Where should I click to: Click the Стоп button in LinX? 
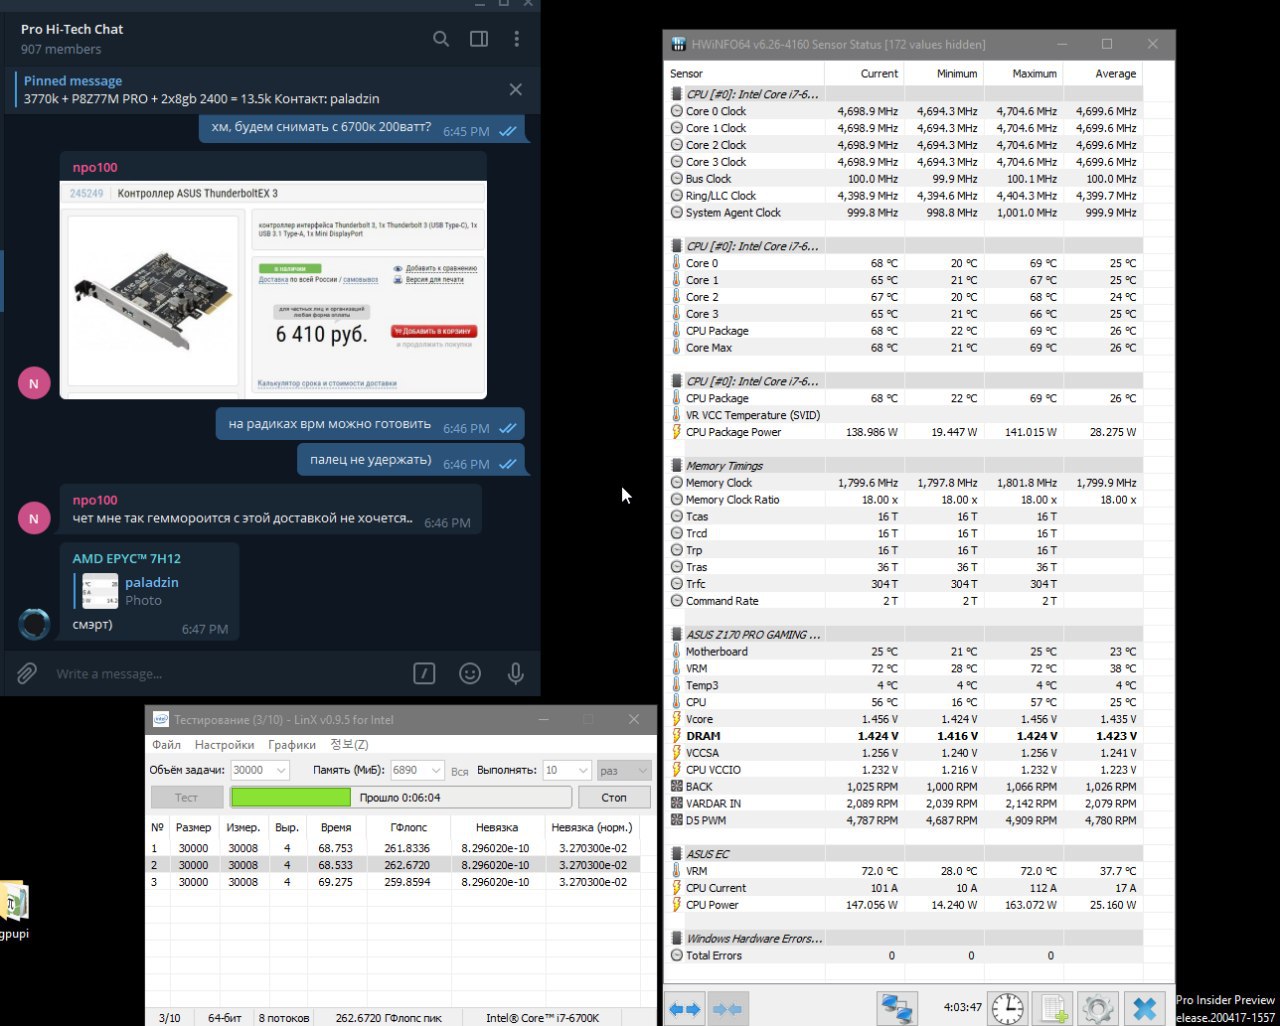click(614, 797)
